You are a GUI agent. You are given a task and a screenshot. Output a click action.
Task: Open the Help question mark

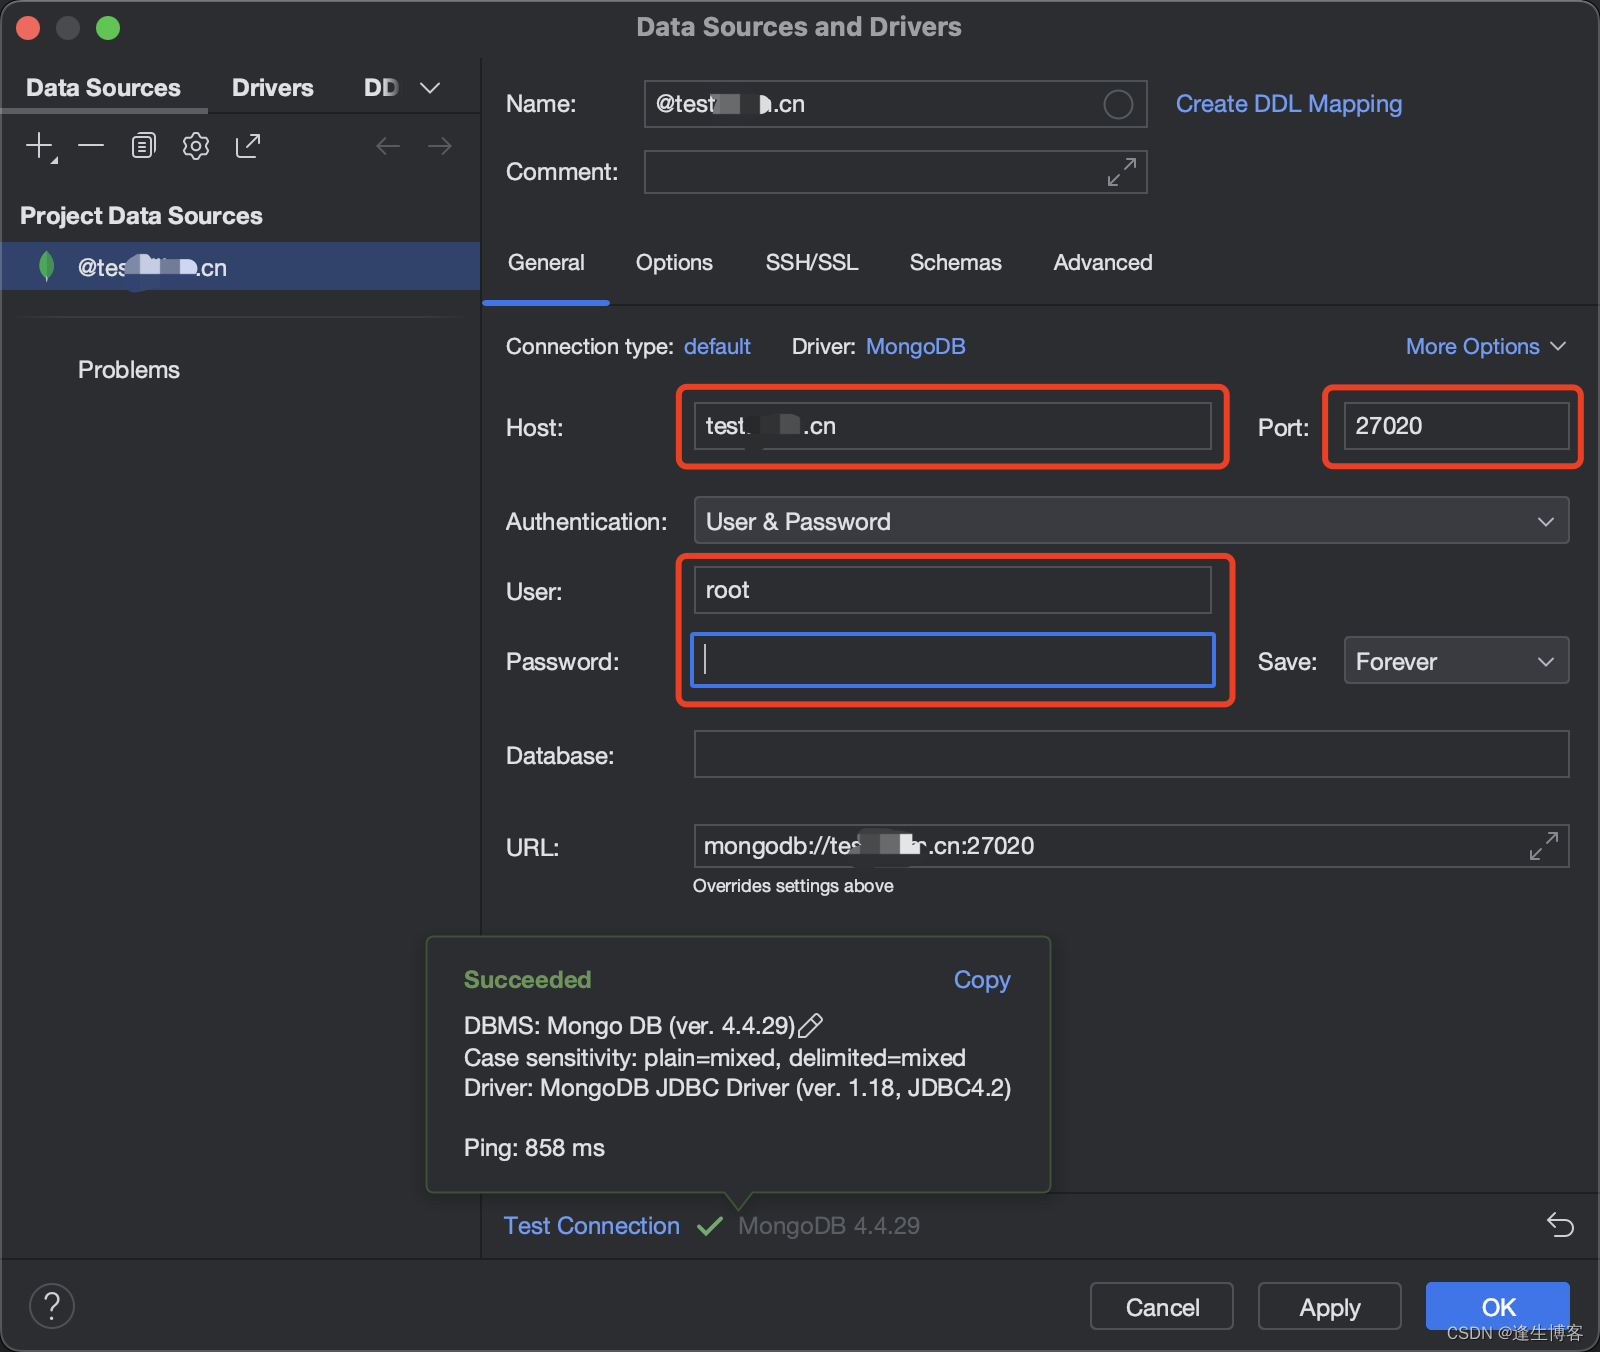tap(51, 1305)
